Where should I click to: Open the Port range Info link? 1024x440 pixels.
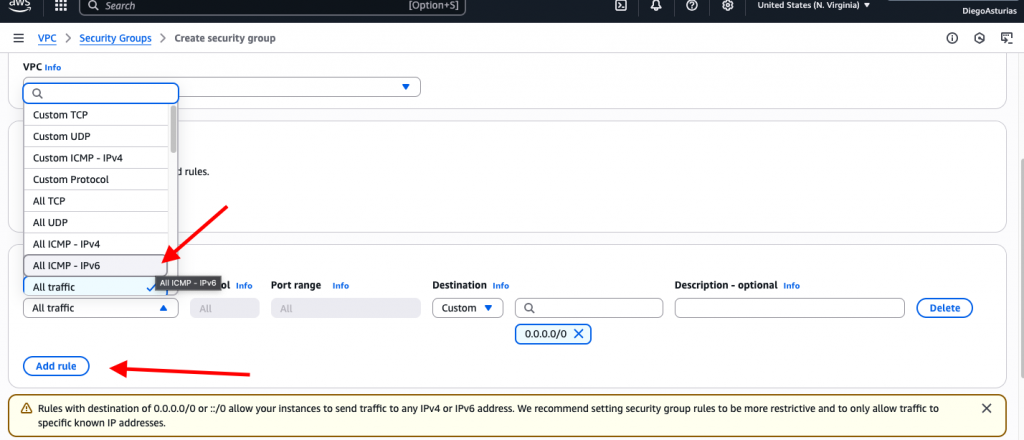click(x=340, y=286)
